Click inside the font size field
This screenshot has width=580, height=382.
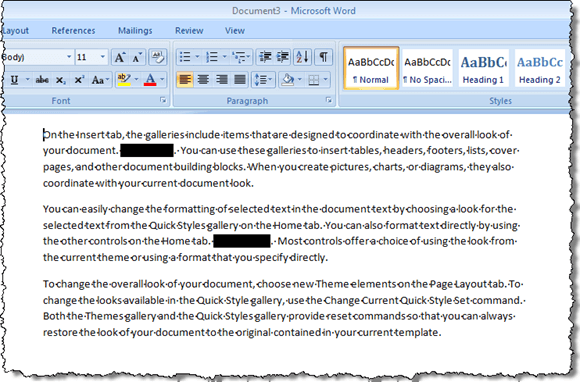coord(87,57)
